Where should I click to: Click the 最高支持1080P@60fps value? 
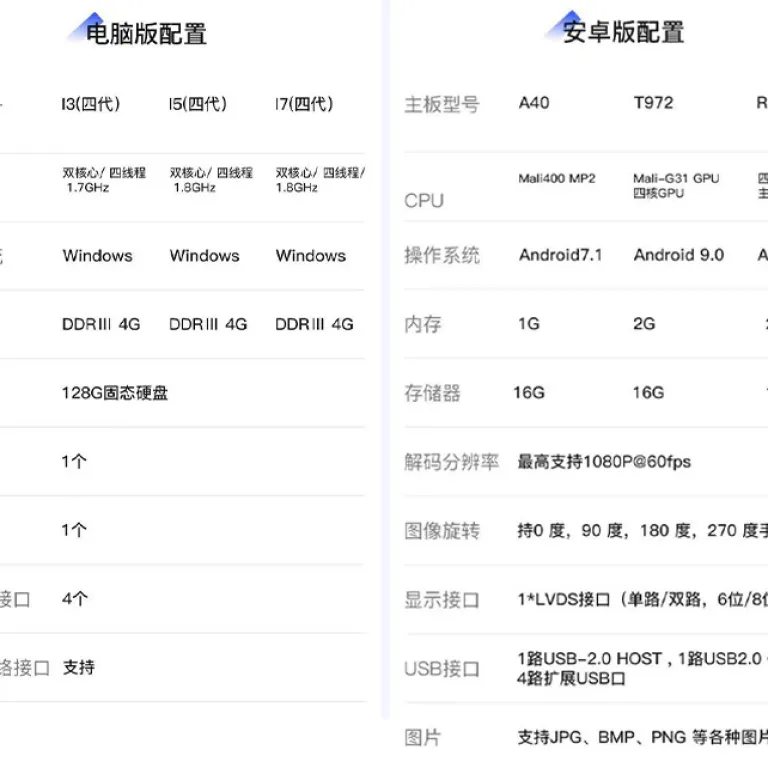604,461
